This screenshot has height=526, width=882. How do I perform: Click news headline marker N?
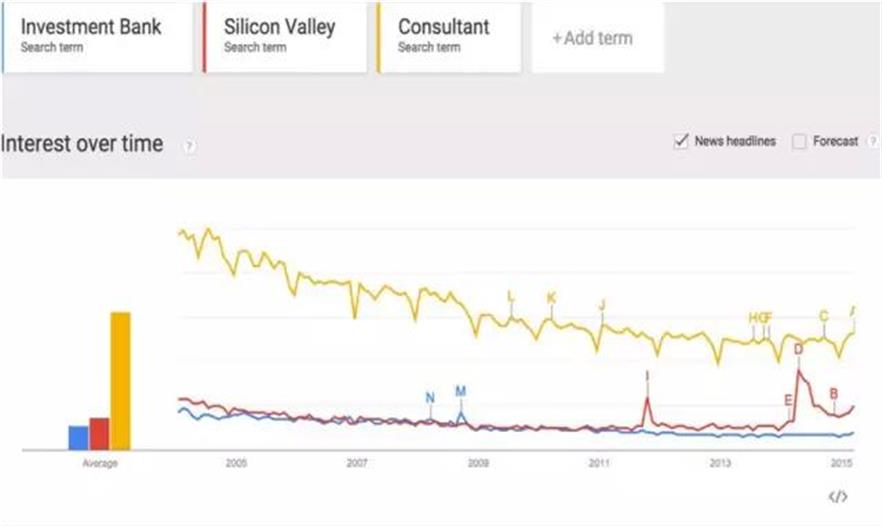pyautogui.click(x=430, y=398)
